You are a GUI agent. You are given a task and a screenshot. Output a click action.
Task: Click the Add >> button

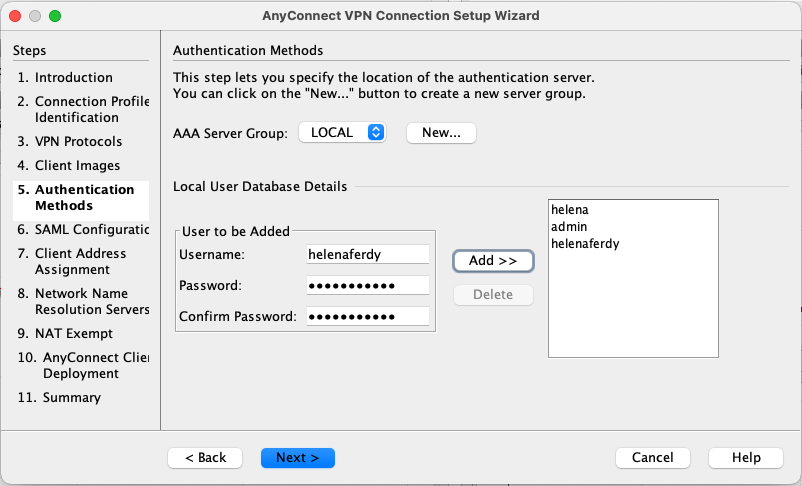493,260
